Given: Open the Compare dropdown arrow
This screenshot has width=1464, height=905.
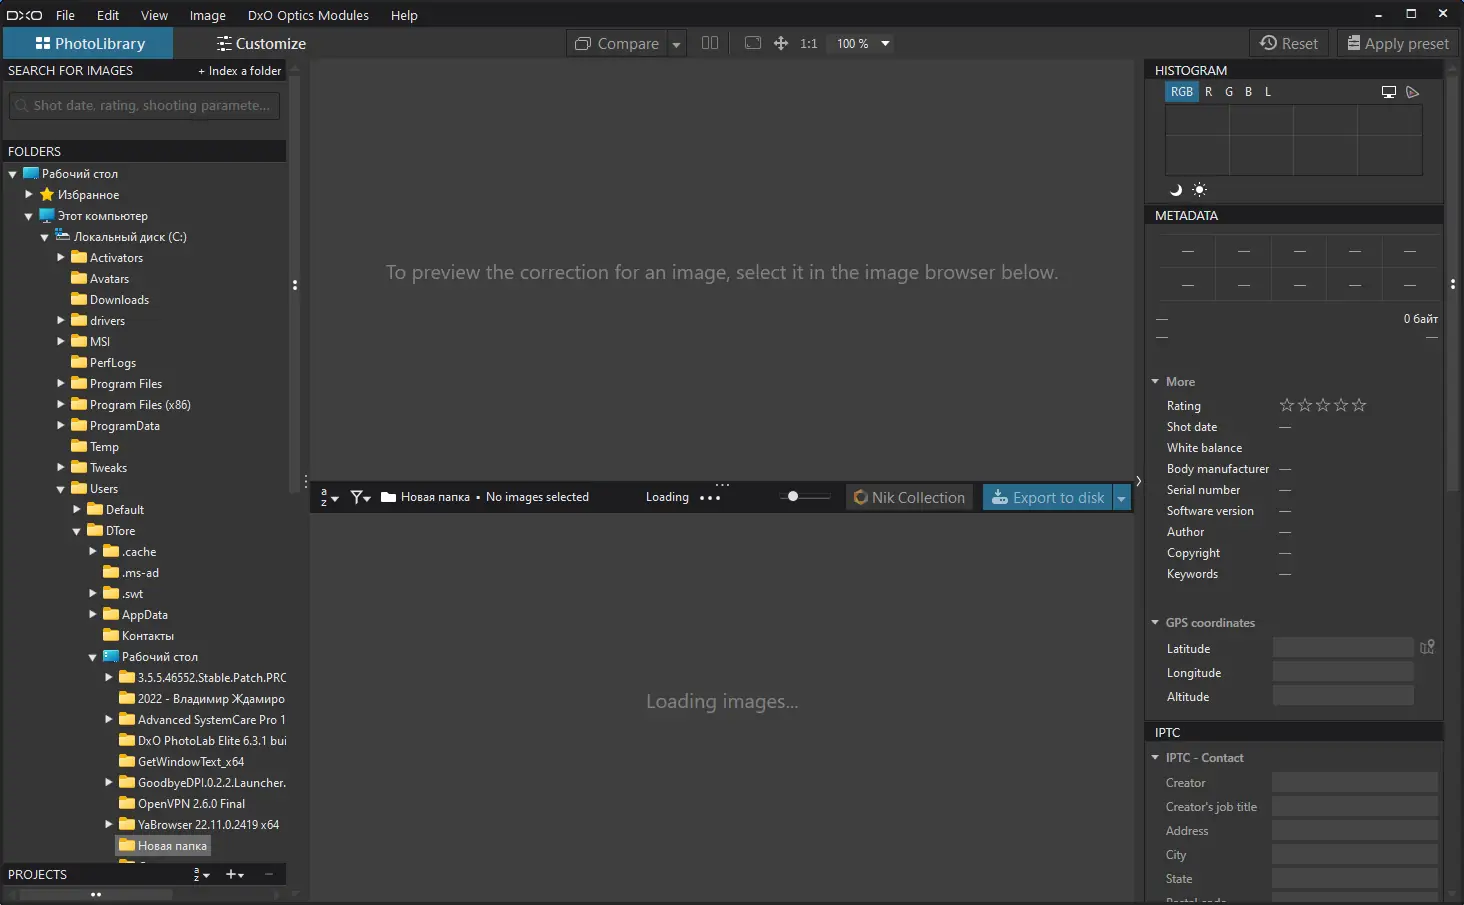Looking at the screenshot, I should [677, 44].
